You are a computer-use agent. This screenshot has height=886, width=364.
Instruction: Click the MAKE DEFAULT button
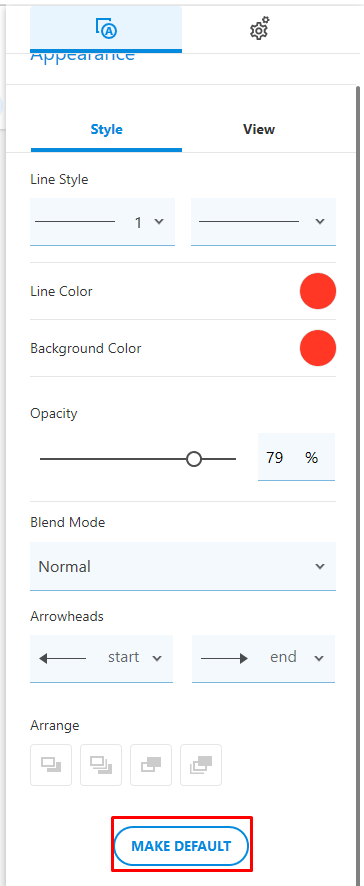tap(181, 846)
